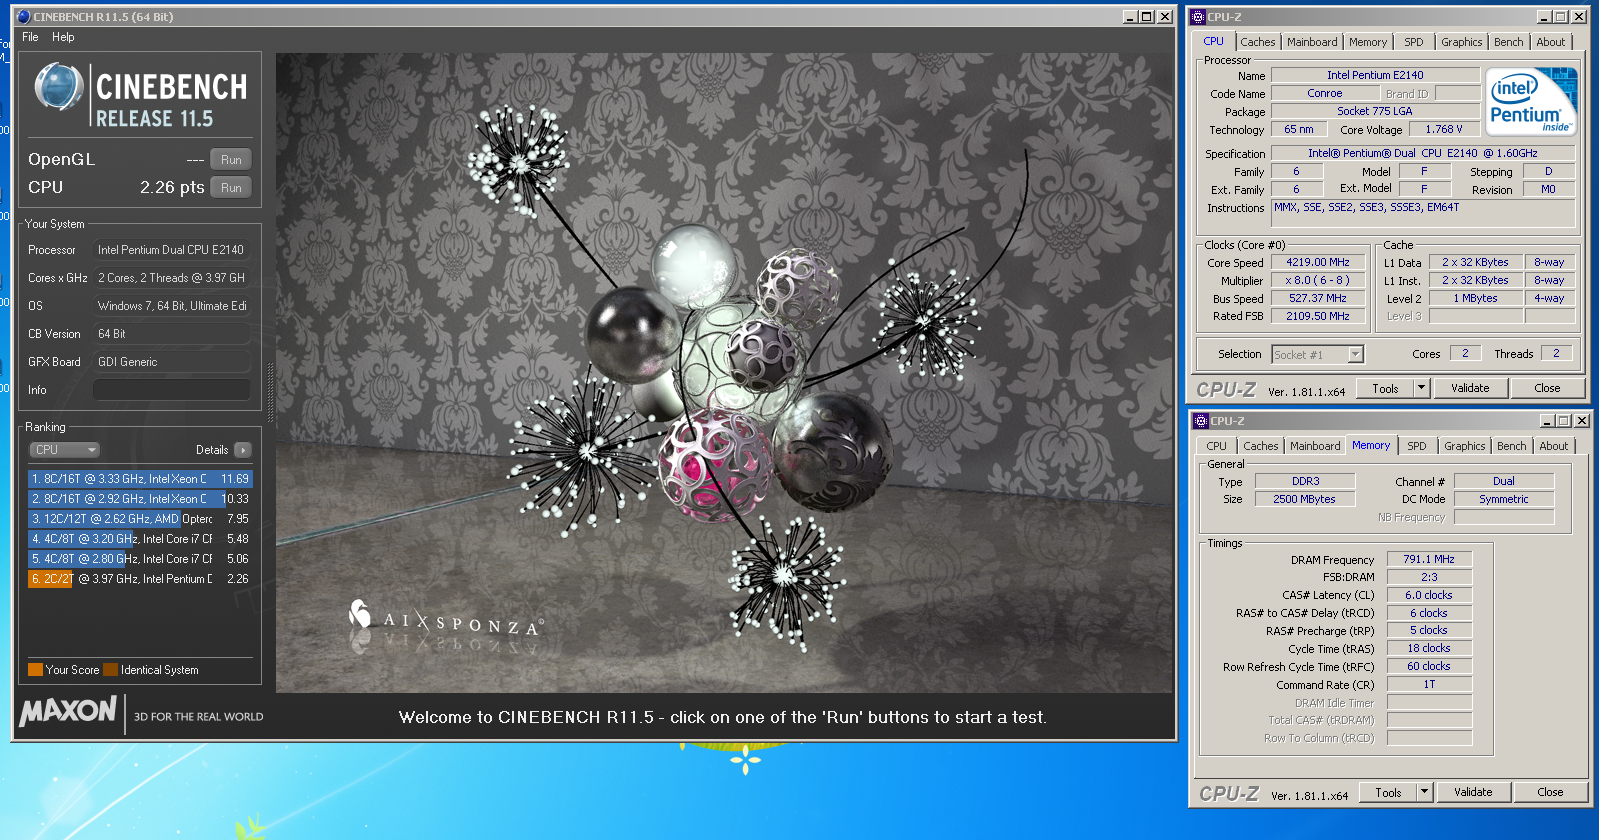Click the Core Speed value 4219.00 MHz
This screenshot has width=1599, height=840.
coord(1318,263)
